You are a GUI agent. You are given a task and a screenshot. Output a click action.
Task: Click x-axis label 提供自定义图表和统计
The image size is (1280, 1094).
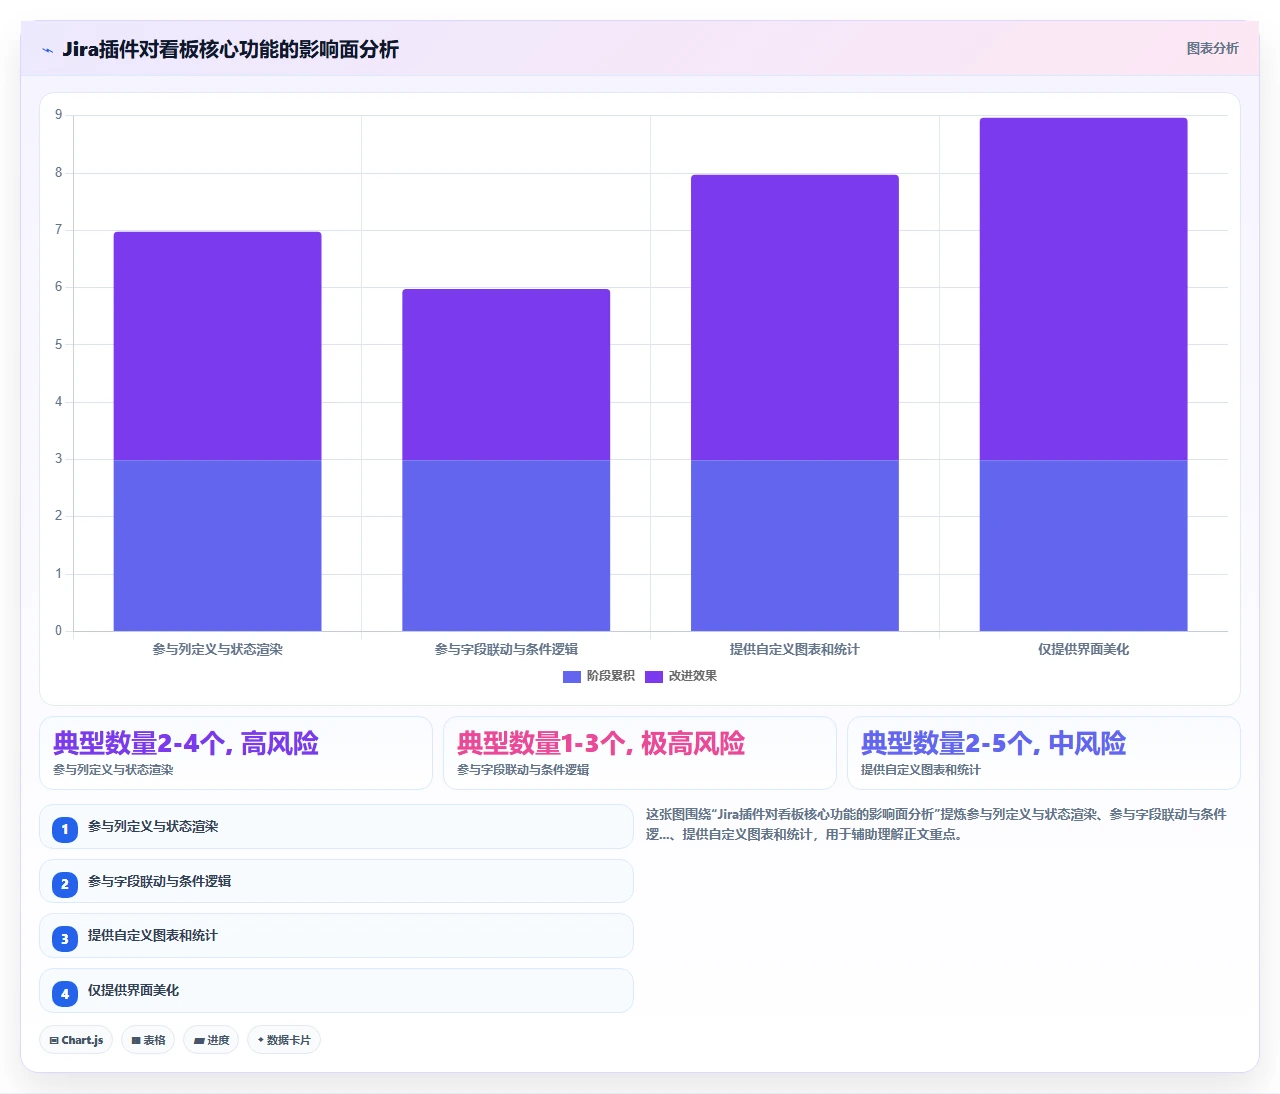[795, 649]
